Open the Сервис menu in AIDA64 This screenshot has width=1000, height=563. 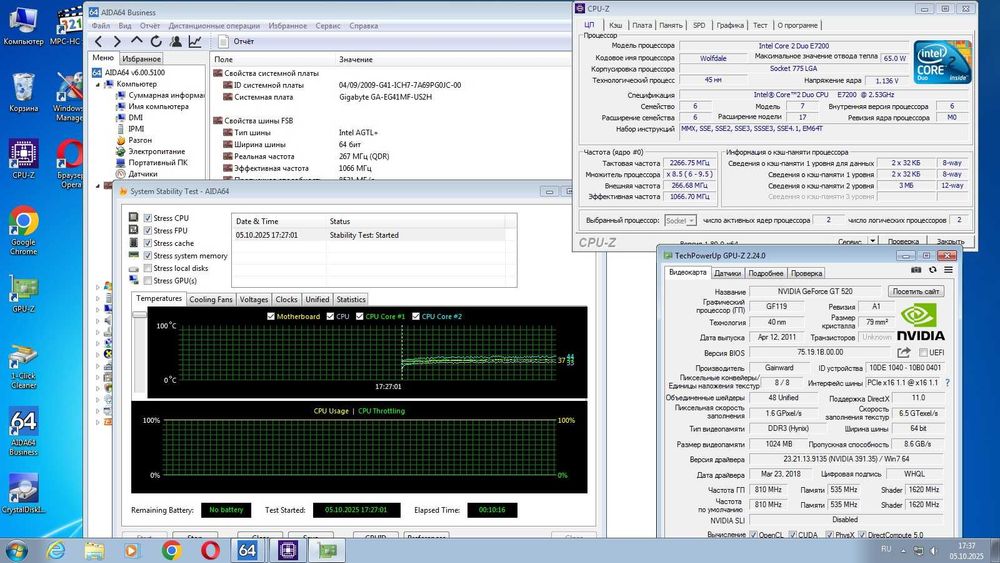(328, 26)
